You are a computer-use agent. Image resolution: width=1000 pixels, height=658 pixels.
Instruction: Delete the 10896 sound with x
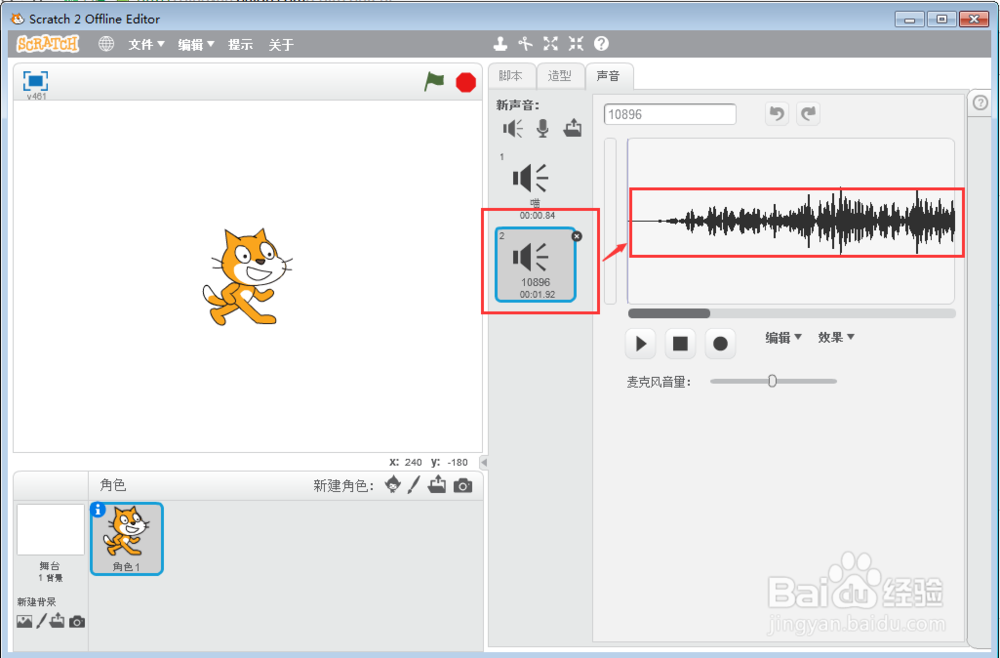click(577, 236)
